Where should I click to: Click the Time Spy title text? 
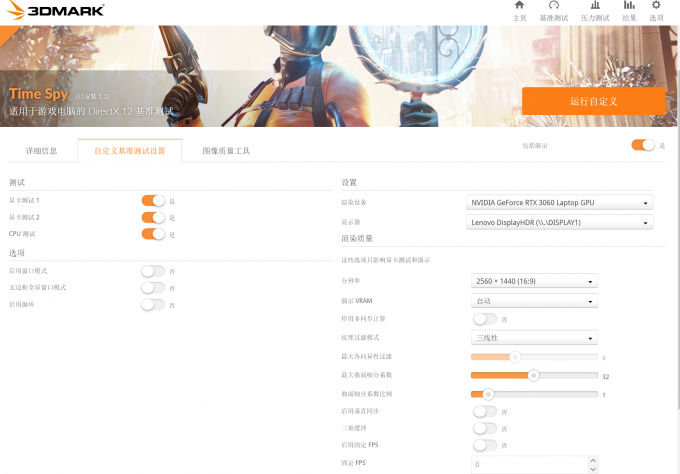point(39,94)
